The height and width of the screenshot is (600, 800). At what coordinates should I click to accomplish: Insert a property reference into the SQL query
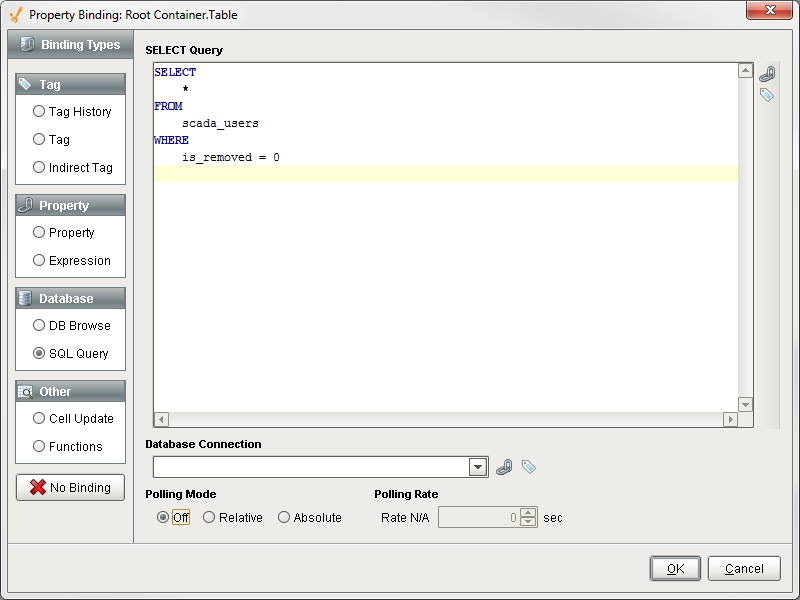pyautogui.click(x=766, y=75)
